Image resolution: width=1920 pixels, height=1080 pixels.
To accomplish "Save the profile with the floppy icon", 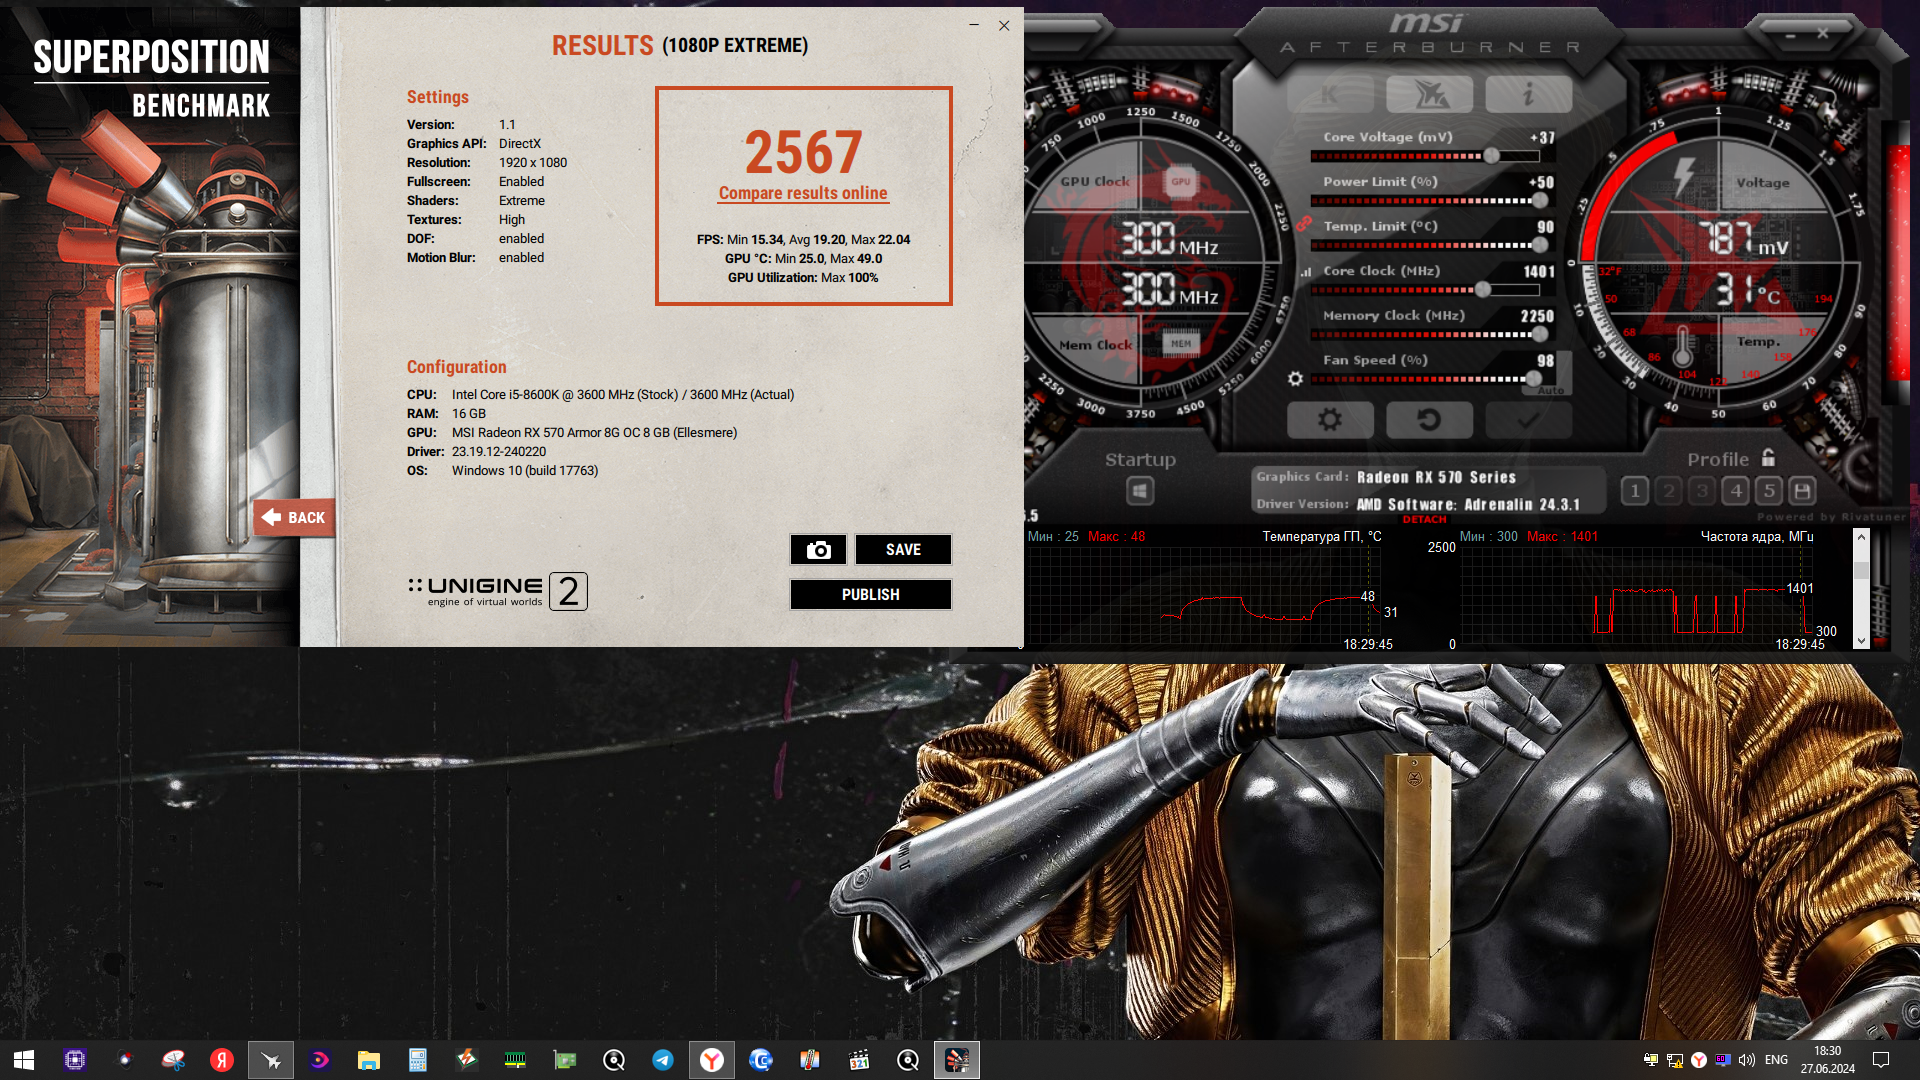I will 1802,491.
